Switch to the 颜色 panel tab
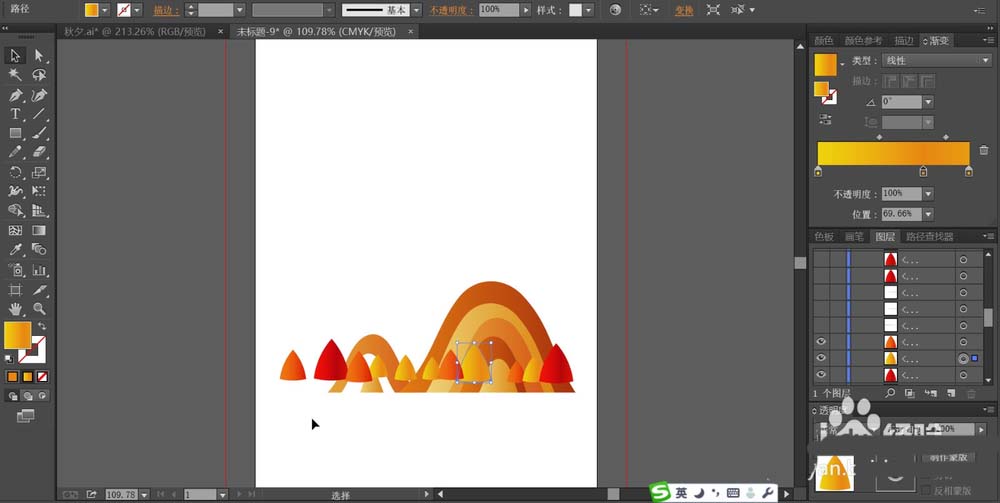 pyautogui.click(x=823, y=40)
